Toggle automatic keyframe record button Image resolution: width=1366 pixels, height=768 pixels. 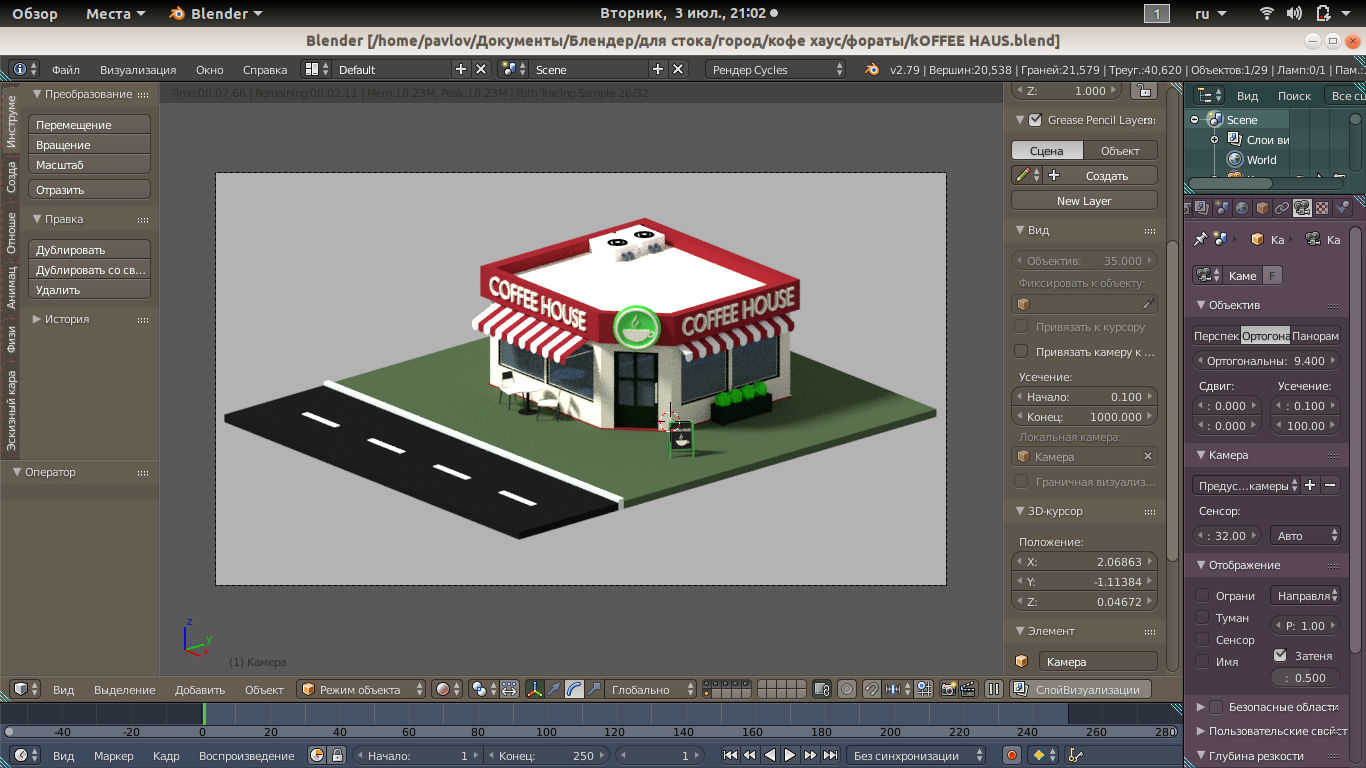[x=1011, y=756]
